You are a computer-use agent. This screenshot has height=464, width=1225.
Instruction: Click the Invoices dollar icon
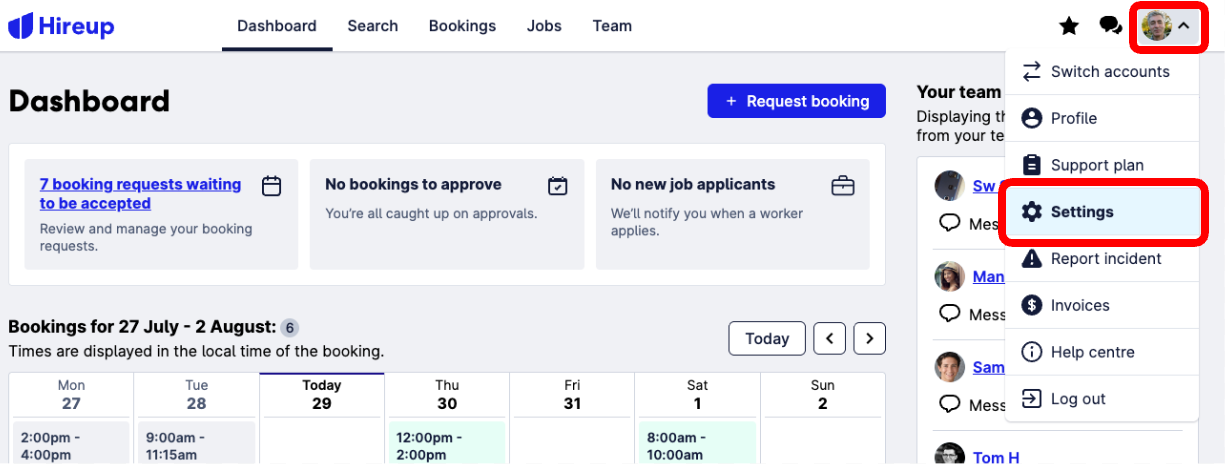click(1032, 305)
